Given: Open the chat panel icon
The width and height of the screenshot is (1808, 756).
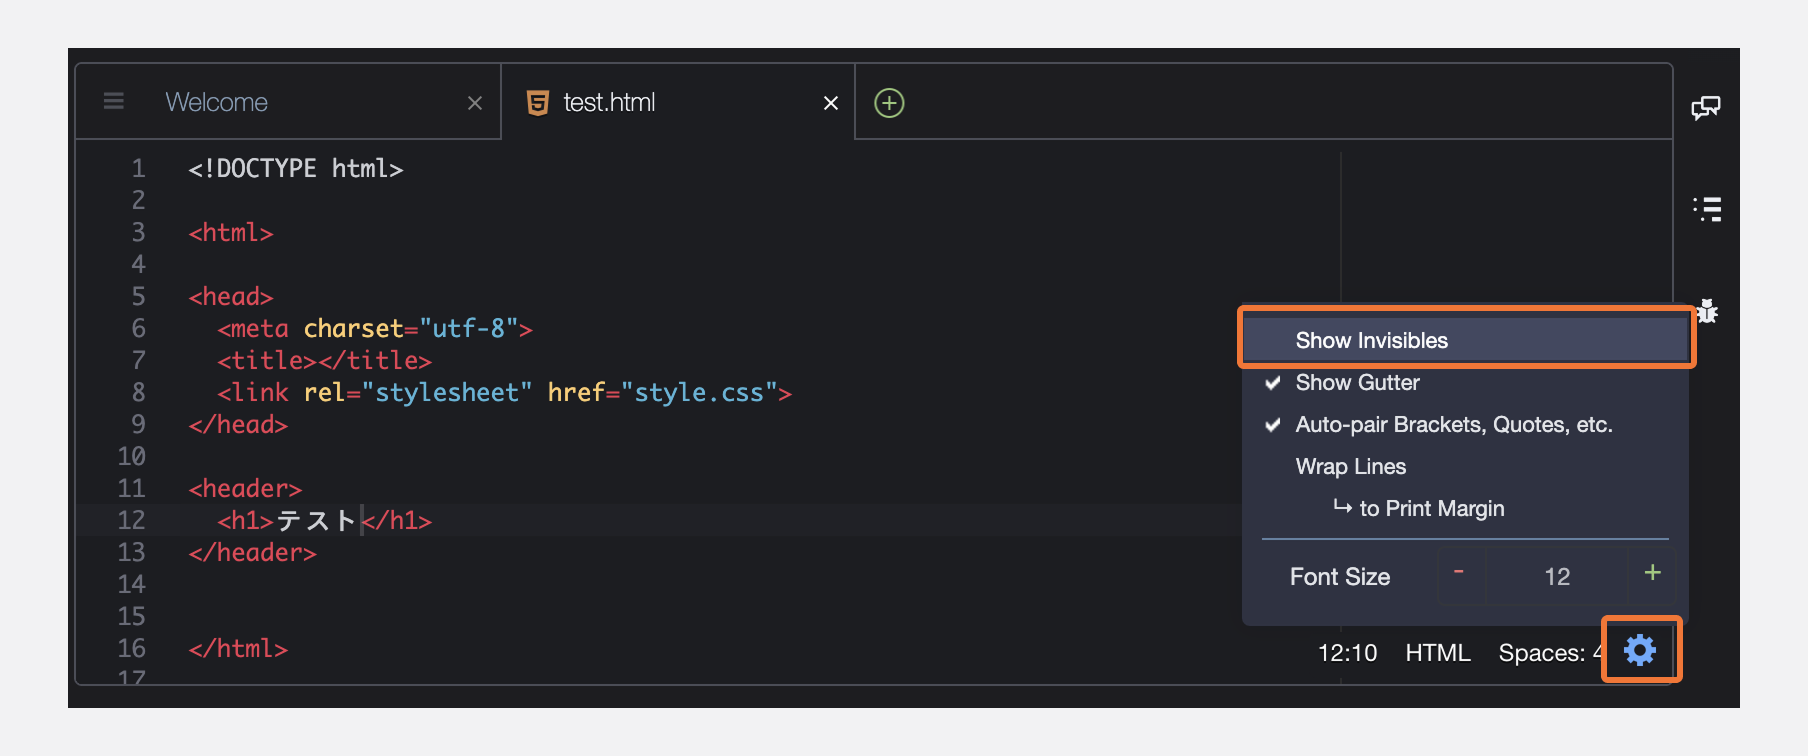Looking at the screenshot, I should pyautogui.click(x=1706, y=108).
